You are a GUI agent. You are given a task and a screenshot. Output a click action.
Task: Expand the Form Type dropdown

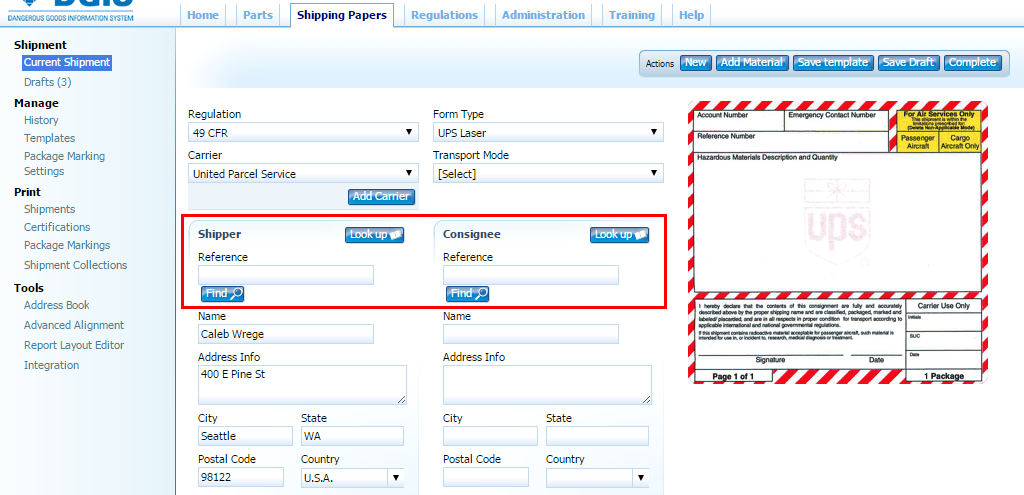pos(548,132)
